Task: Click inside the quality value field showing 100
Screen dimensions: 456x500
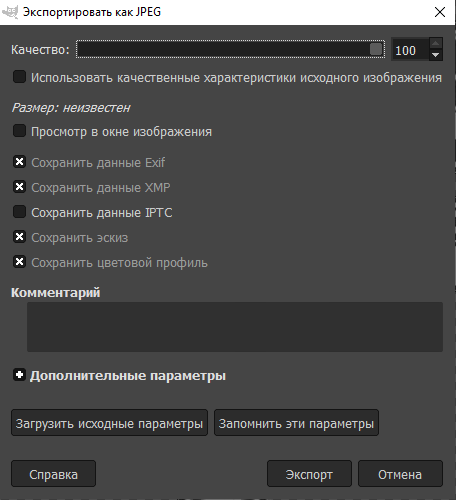Action: tap(410, 50)
